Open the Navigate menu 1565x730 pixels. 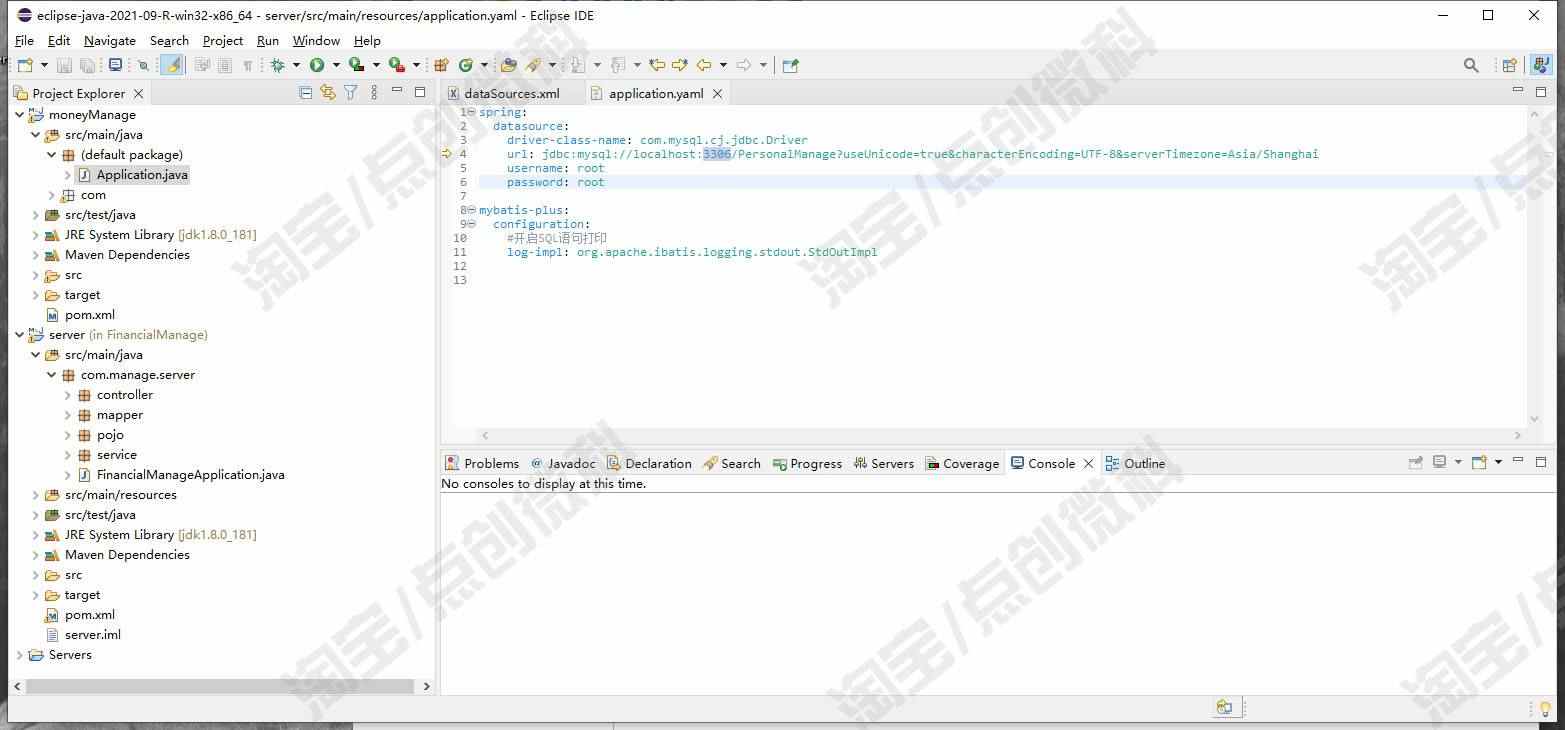[110, 40]
